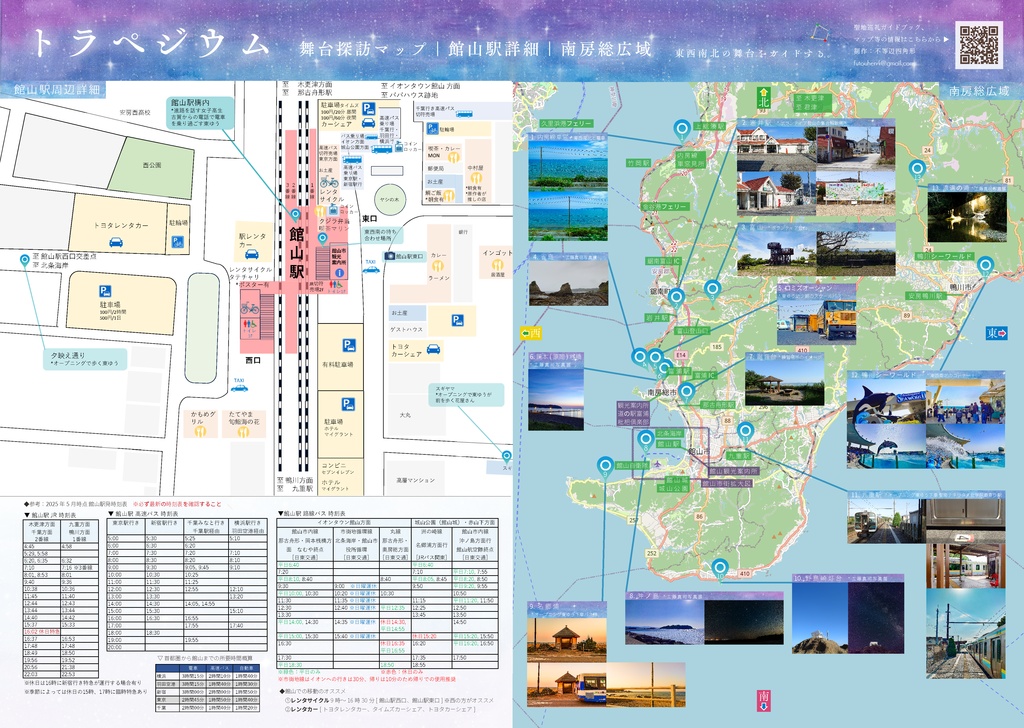Click map pin 13 on wide-area map
Viewport: 1024px width, 728px height.
tap(918, 170)
